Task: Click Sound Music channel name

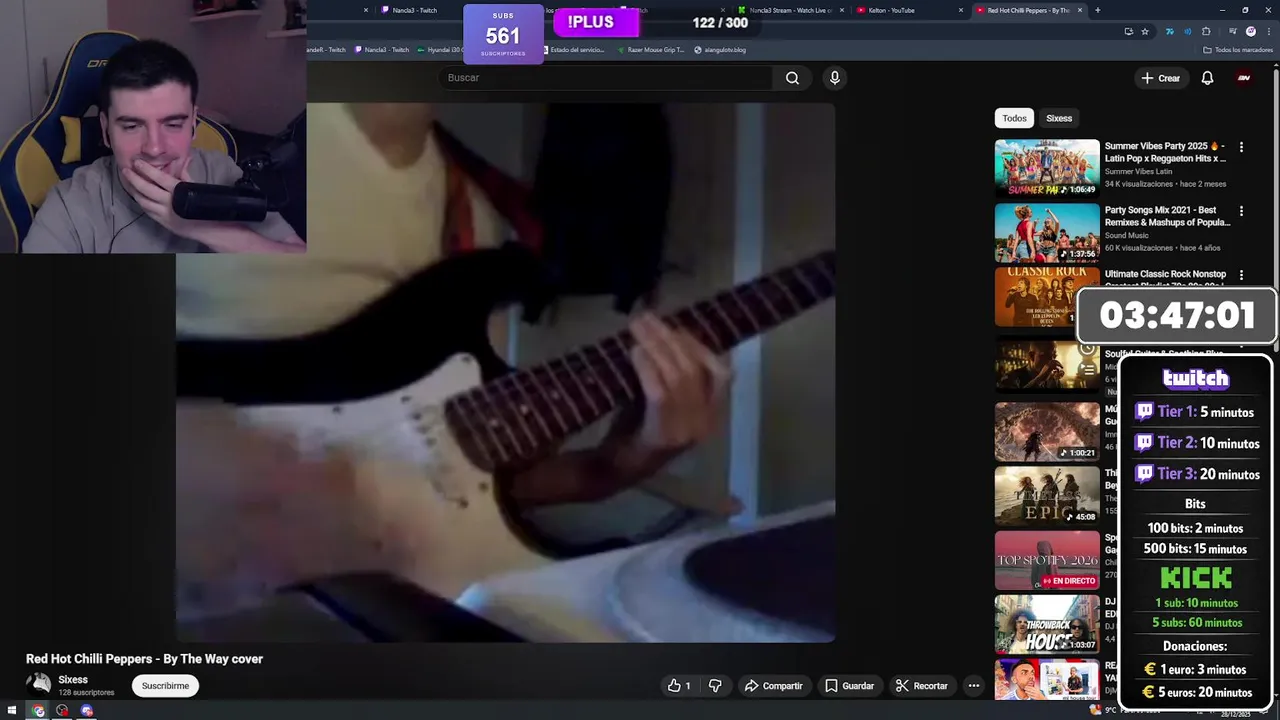Action: (x=1126, y=236)
